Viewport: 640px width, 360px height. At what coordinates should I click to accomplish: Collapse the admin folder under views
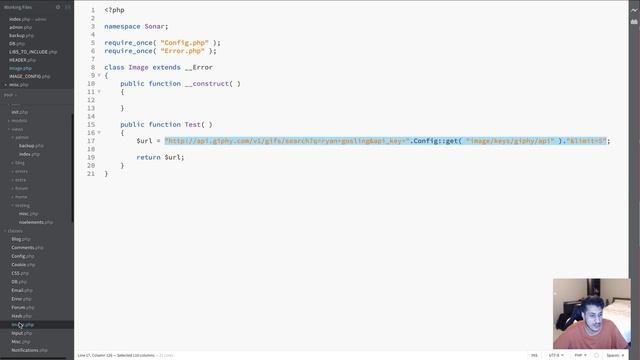tap(20, 138)
